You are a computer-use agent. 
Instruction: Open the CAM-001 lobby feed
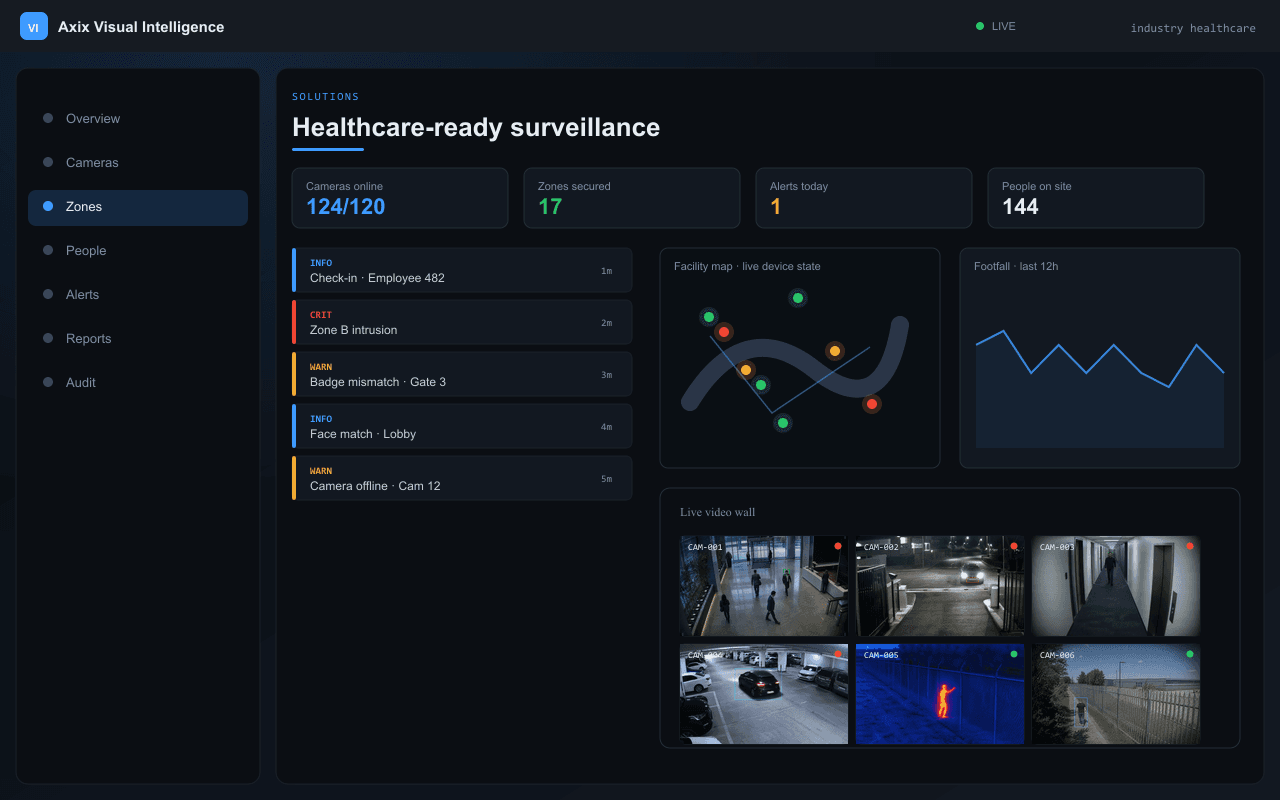point(764,586)
